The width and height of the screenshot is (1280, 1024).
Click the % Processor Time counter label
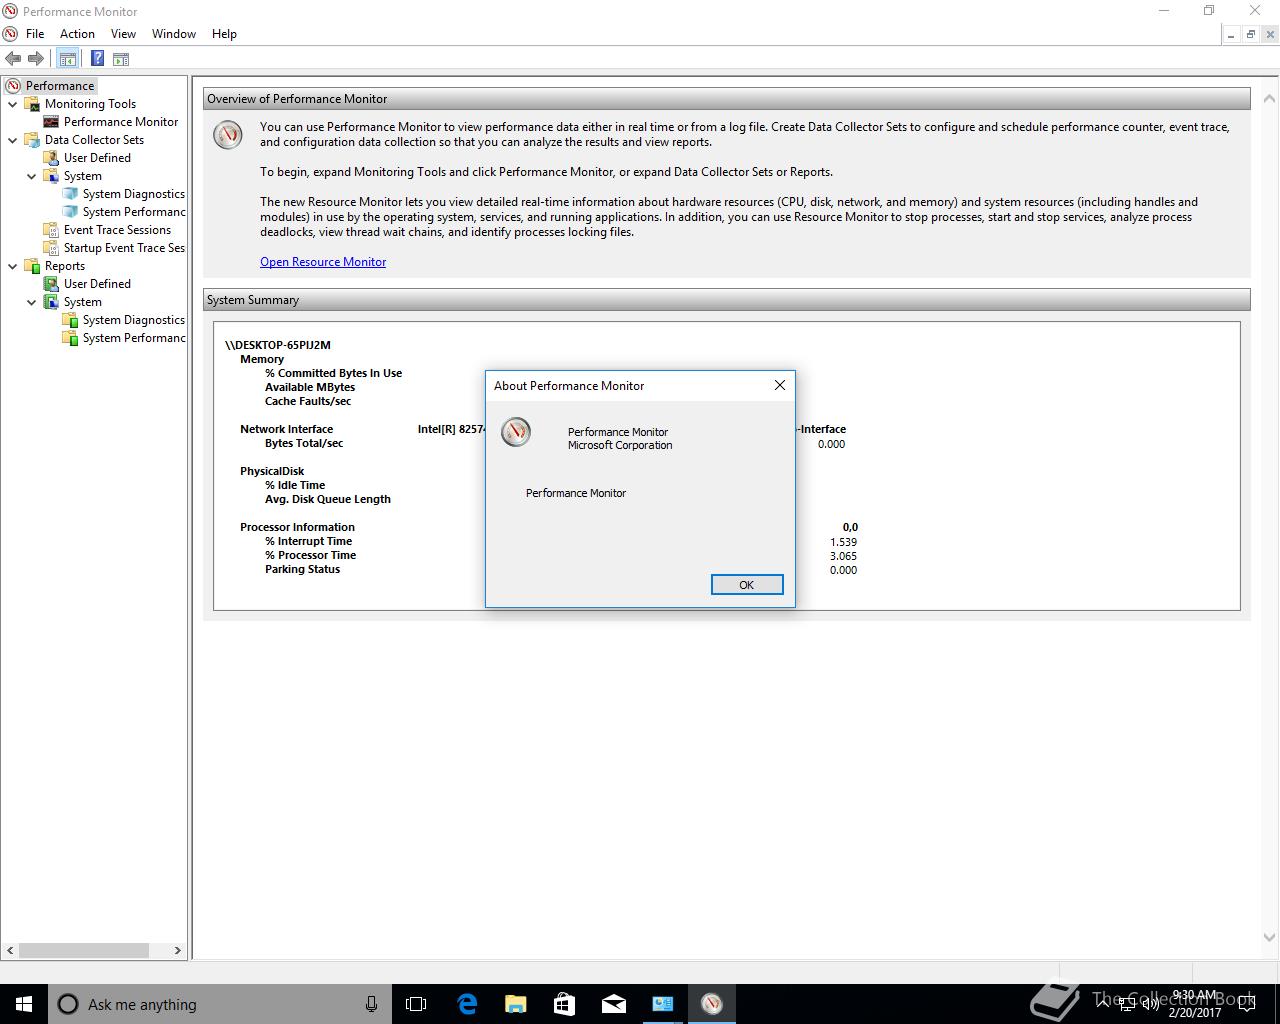coord(310,555)
